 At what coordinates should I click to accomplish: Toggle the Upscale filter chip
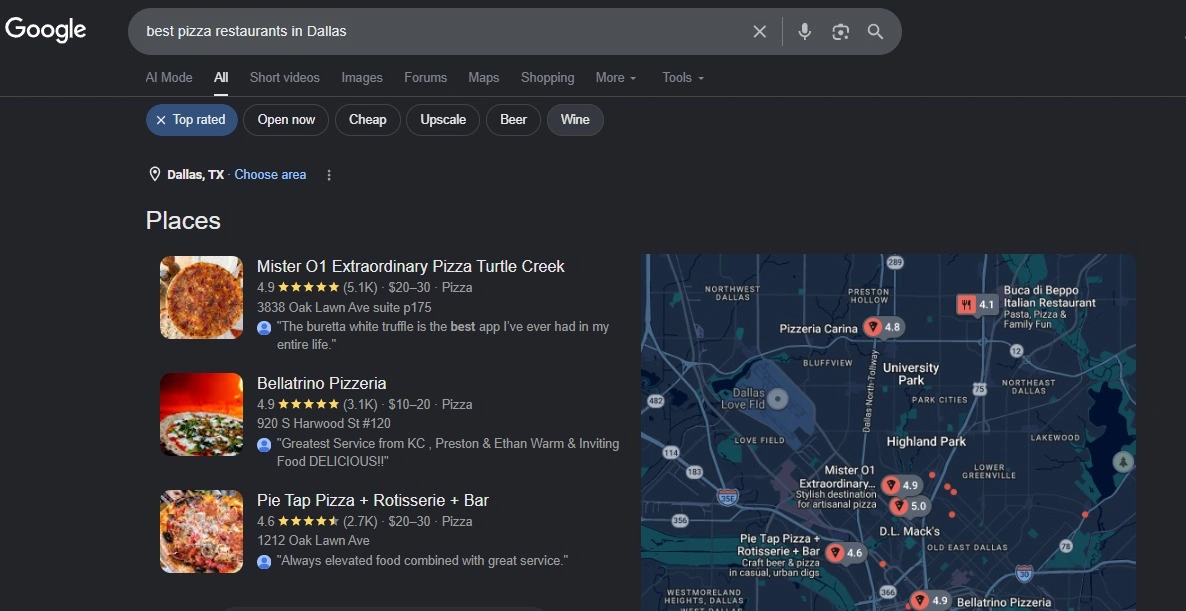[x=443, y=119]
